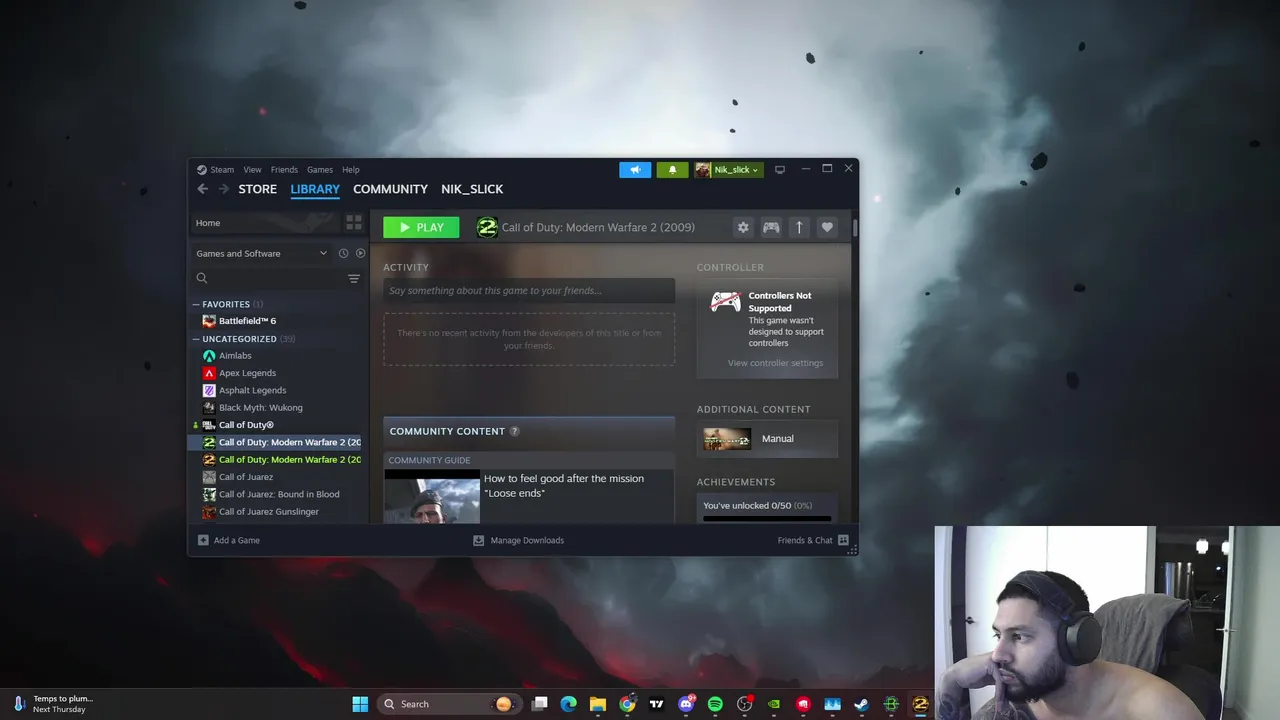Open the Windows Start menu
Image resolution: width=1280 pixels, height=720 pixels.
tap(360, 704)
